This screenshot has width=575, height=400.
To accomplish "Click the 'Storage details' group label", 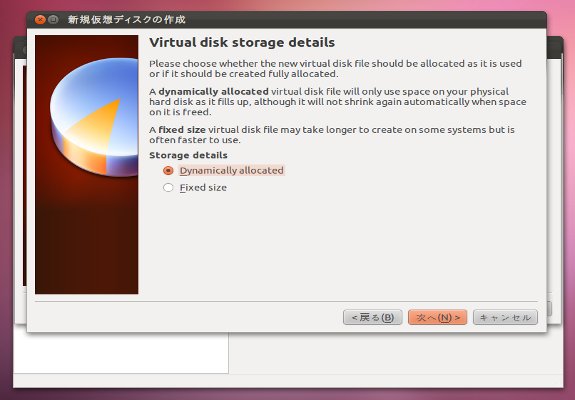I will 188,155.
